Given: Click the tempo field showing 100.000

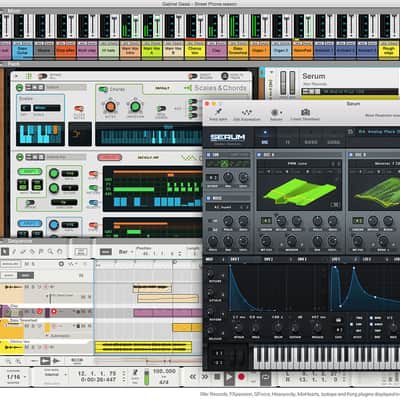Looking at the screenshot, I should pyautogui.click(x=164, y=371).
